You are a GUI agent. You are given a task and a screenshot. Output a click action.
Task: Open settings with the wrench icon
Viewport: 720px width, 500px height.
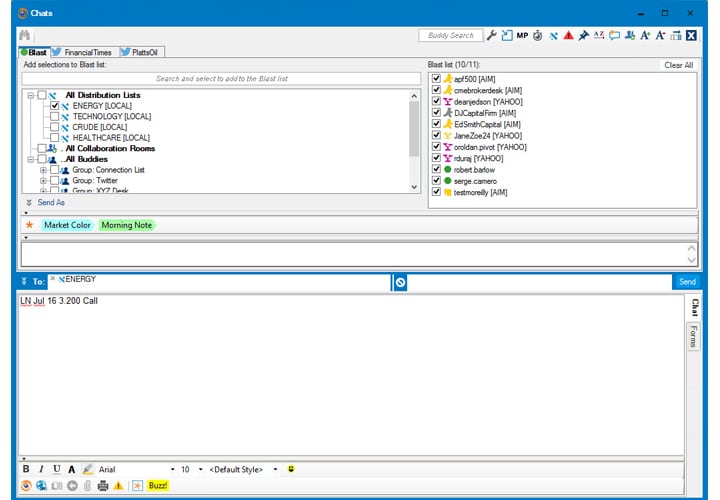[x=491, y=35]
